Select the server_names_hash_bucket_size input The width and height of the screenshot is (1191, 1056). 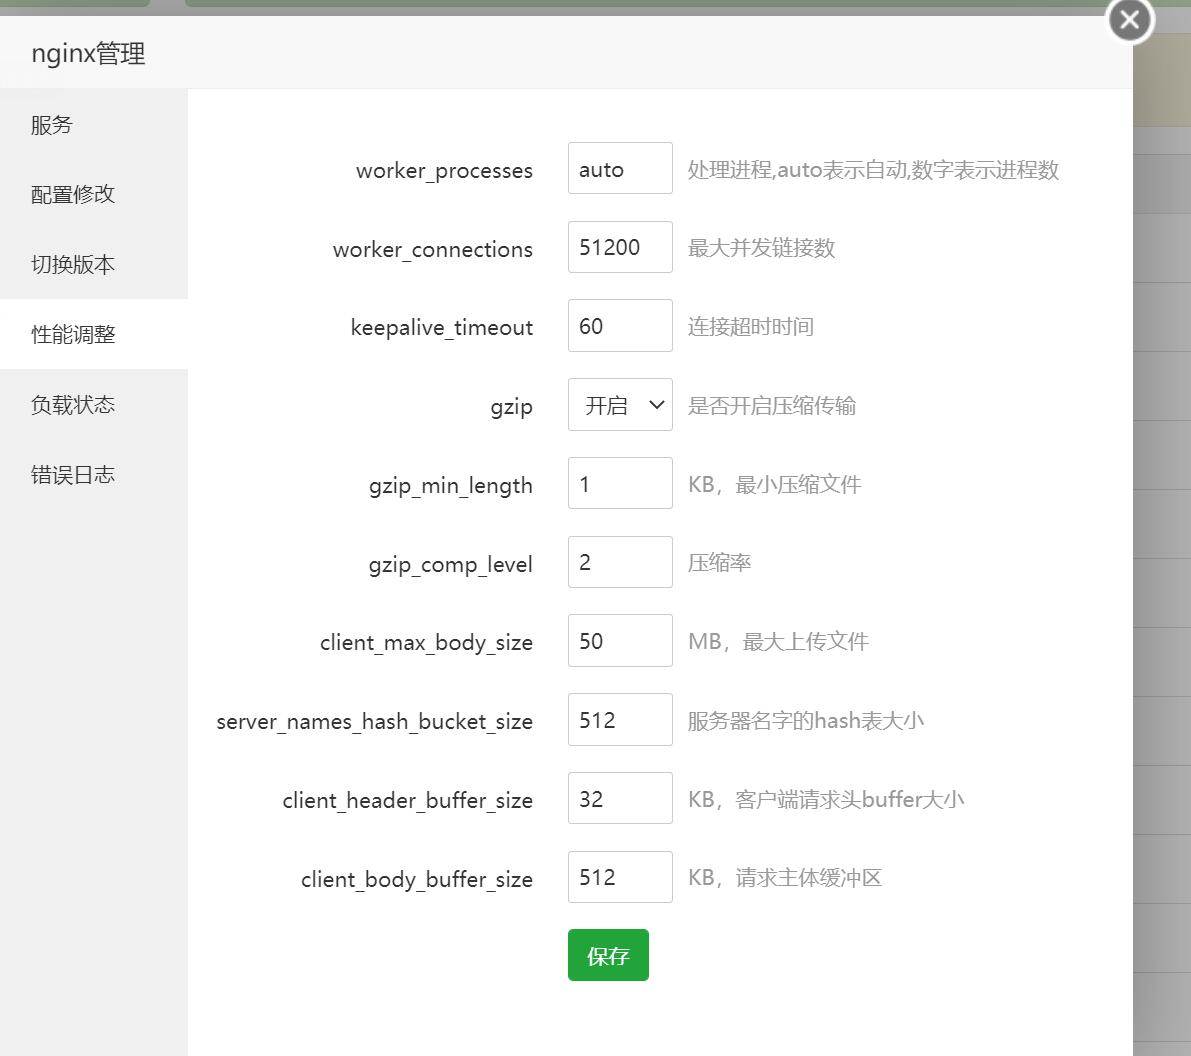tap(619, 719)
